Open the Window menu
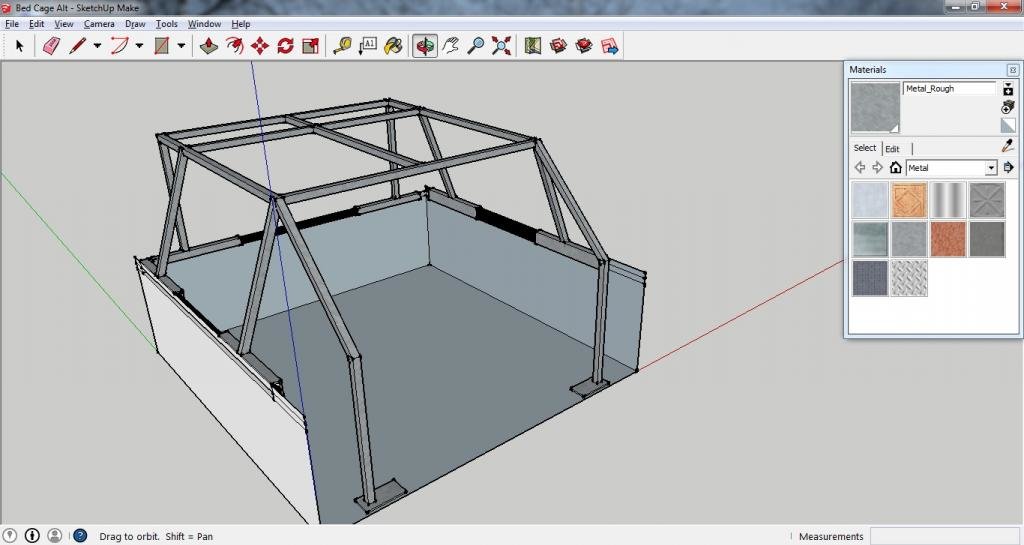The height and width of the screenshot is (545, 1024). pos(204,23)
